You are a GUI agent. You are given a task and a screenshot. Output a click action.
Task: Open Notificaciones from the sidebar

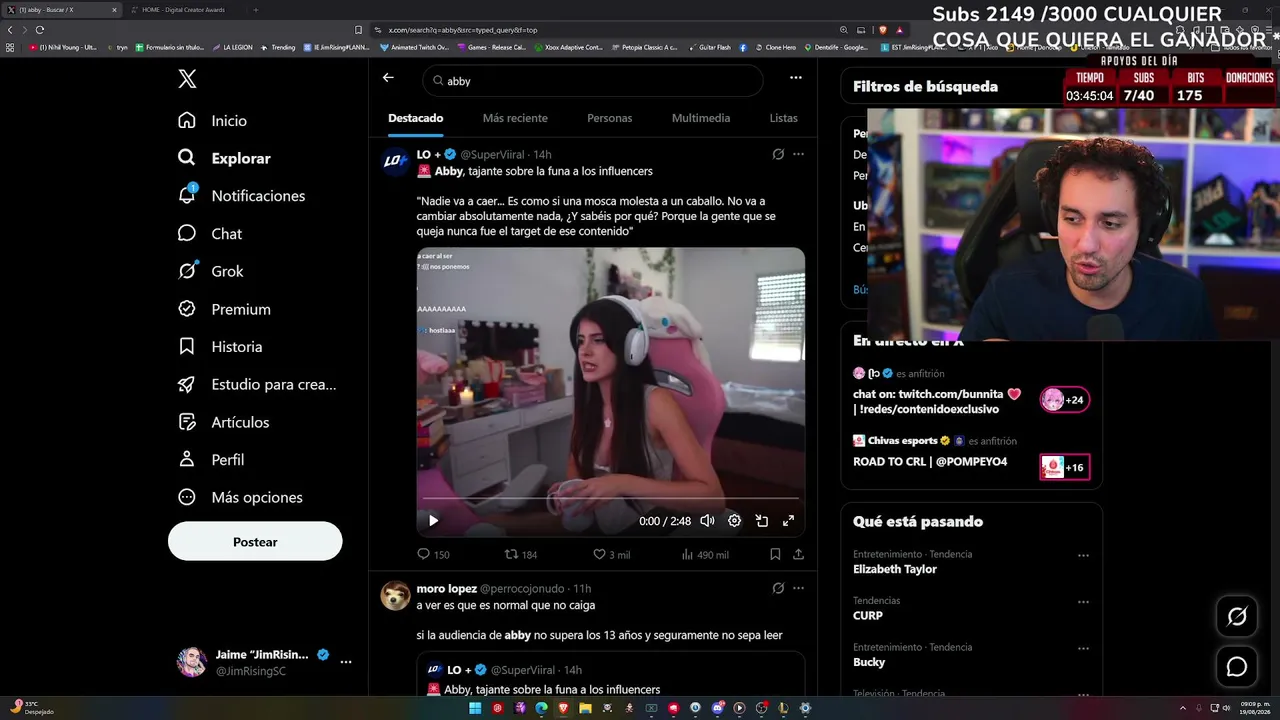241,196
